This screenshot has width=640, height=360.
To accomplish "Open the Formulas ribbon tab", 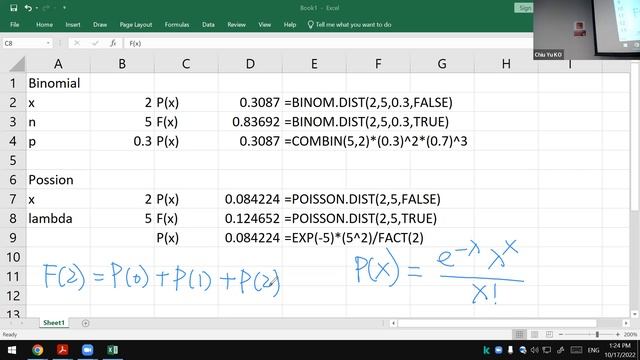I will coord(177,25).
